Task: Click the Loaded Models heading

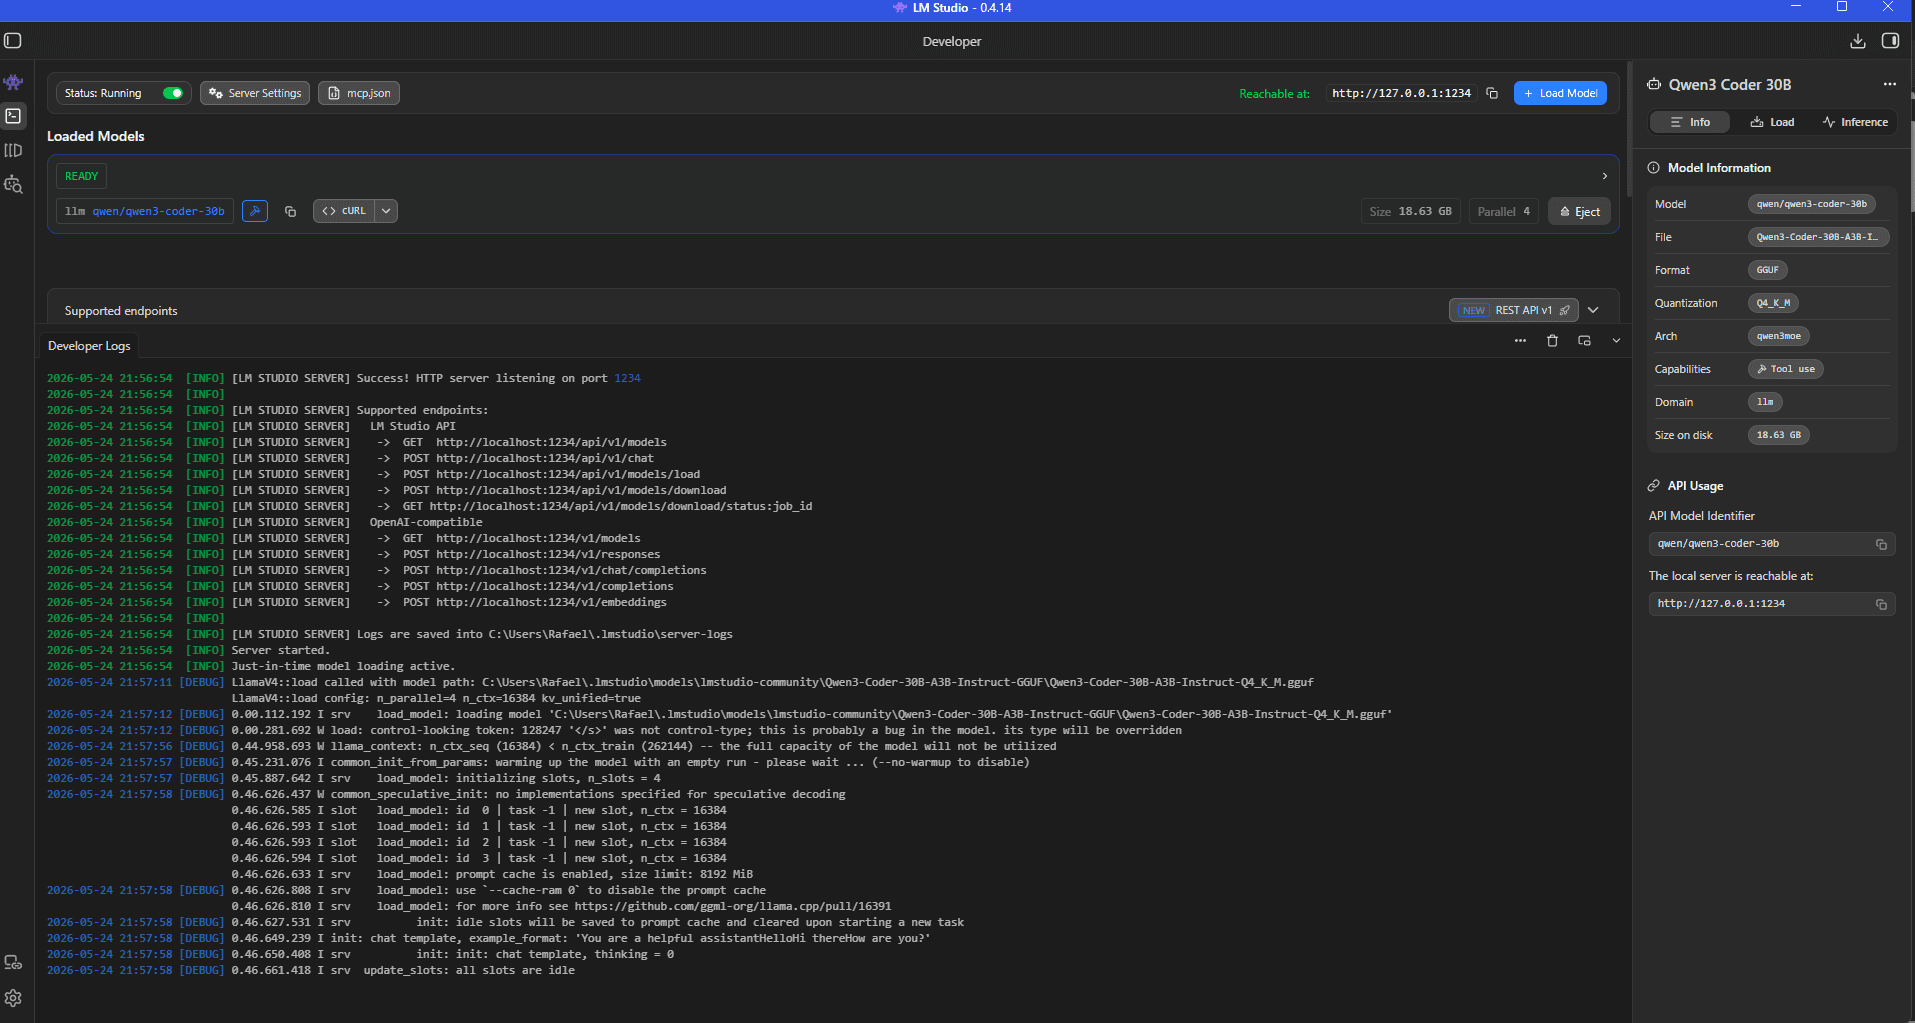Action: pos(96,136)
